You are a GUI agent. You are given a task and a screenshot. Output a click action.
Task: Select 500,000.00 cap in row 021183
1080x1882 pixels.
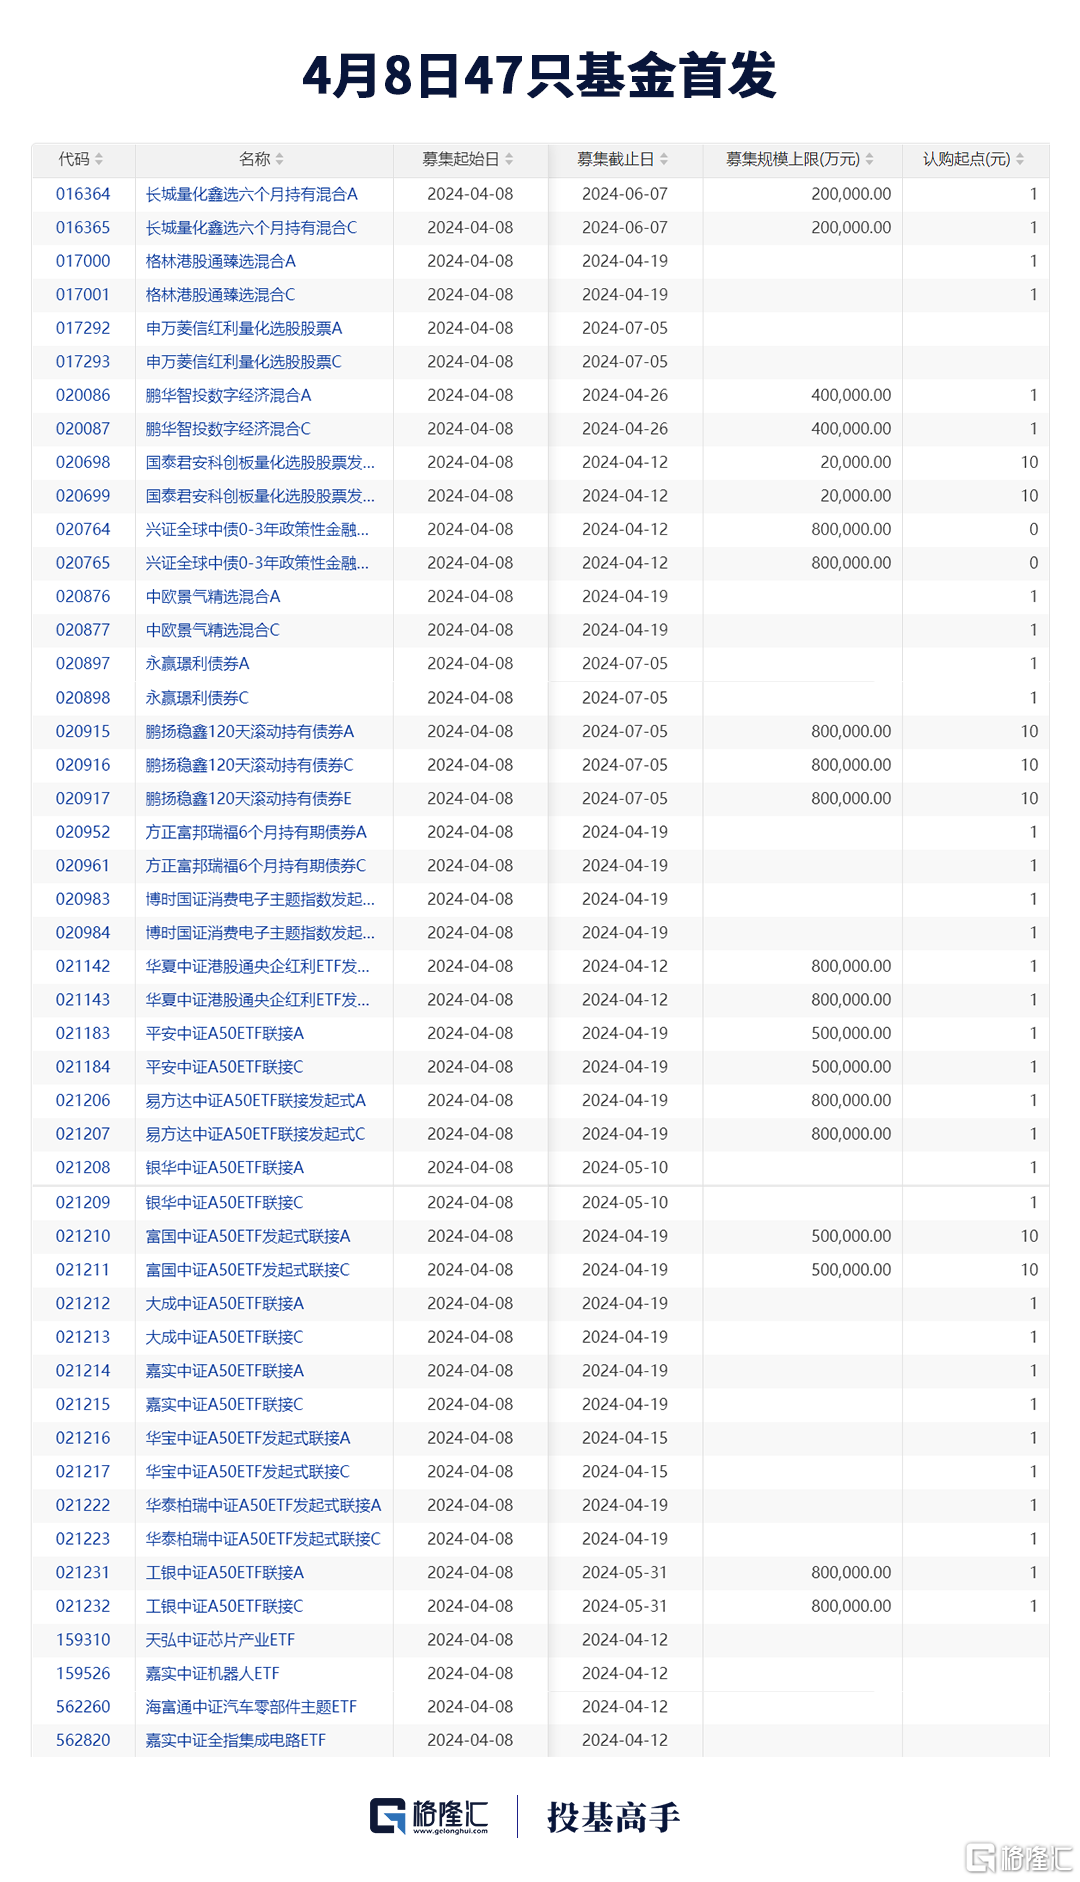click(x=851, y=1033)
